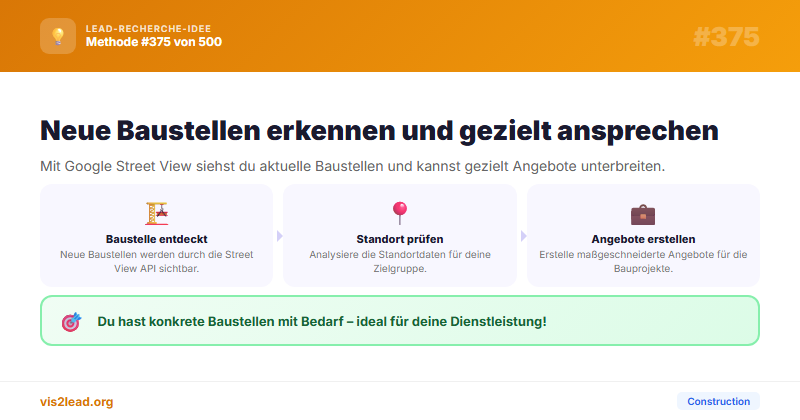
Task: Select the Construction tag
Action: 718,401
